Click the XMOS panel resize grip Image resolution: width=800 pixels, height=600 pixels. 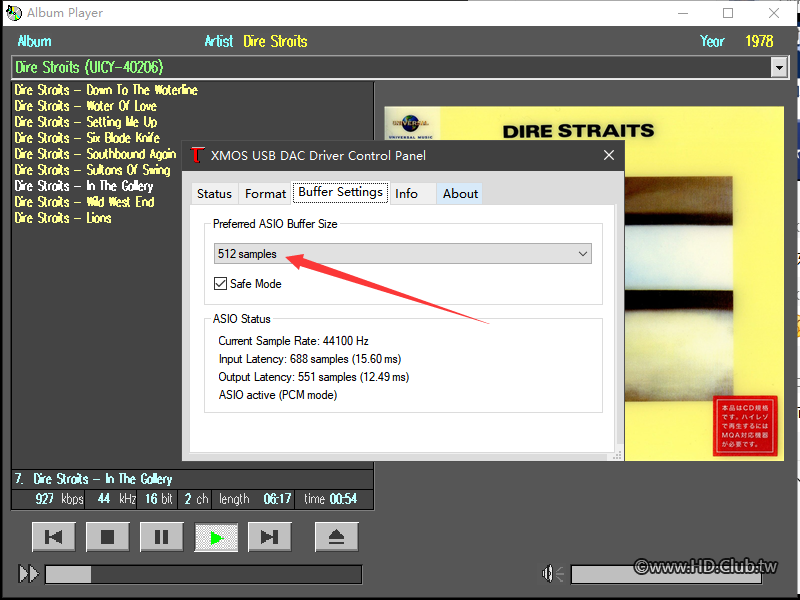[617, 455]
